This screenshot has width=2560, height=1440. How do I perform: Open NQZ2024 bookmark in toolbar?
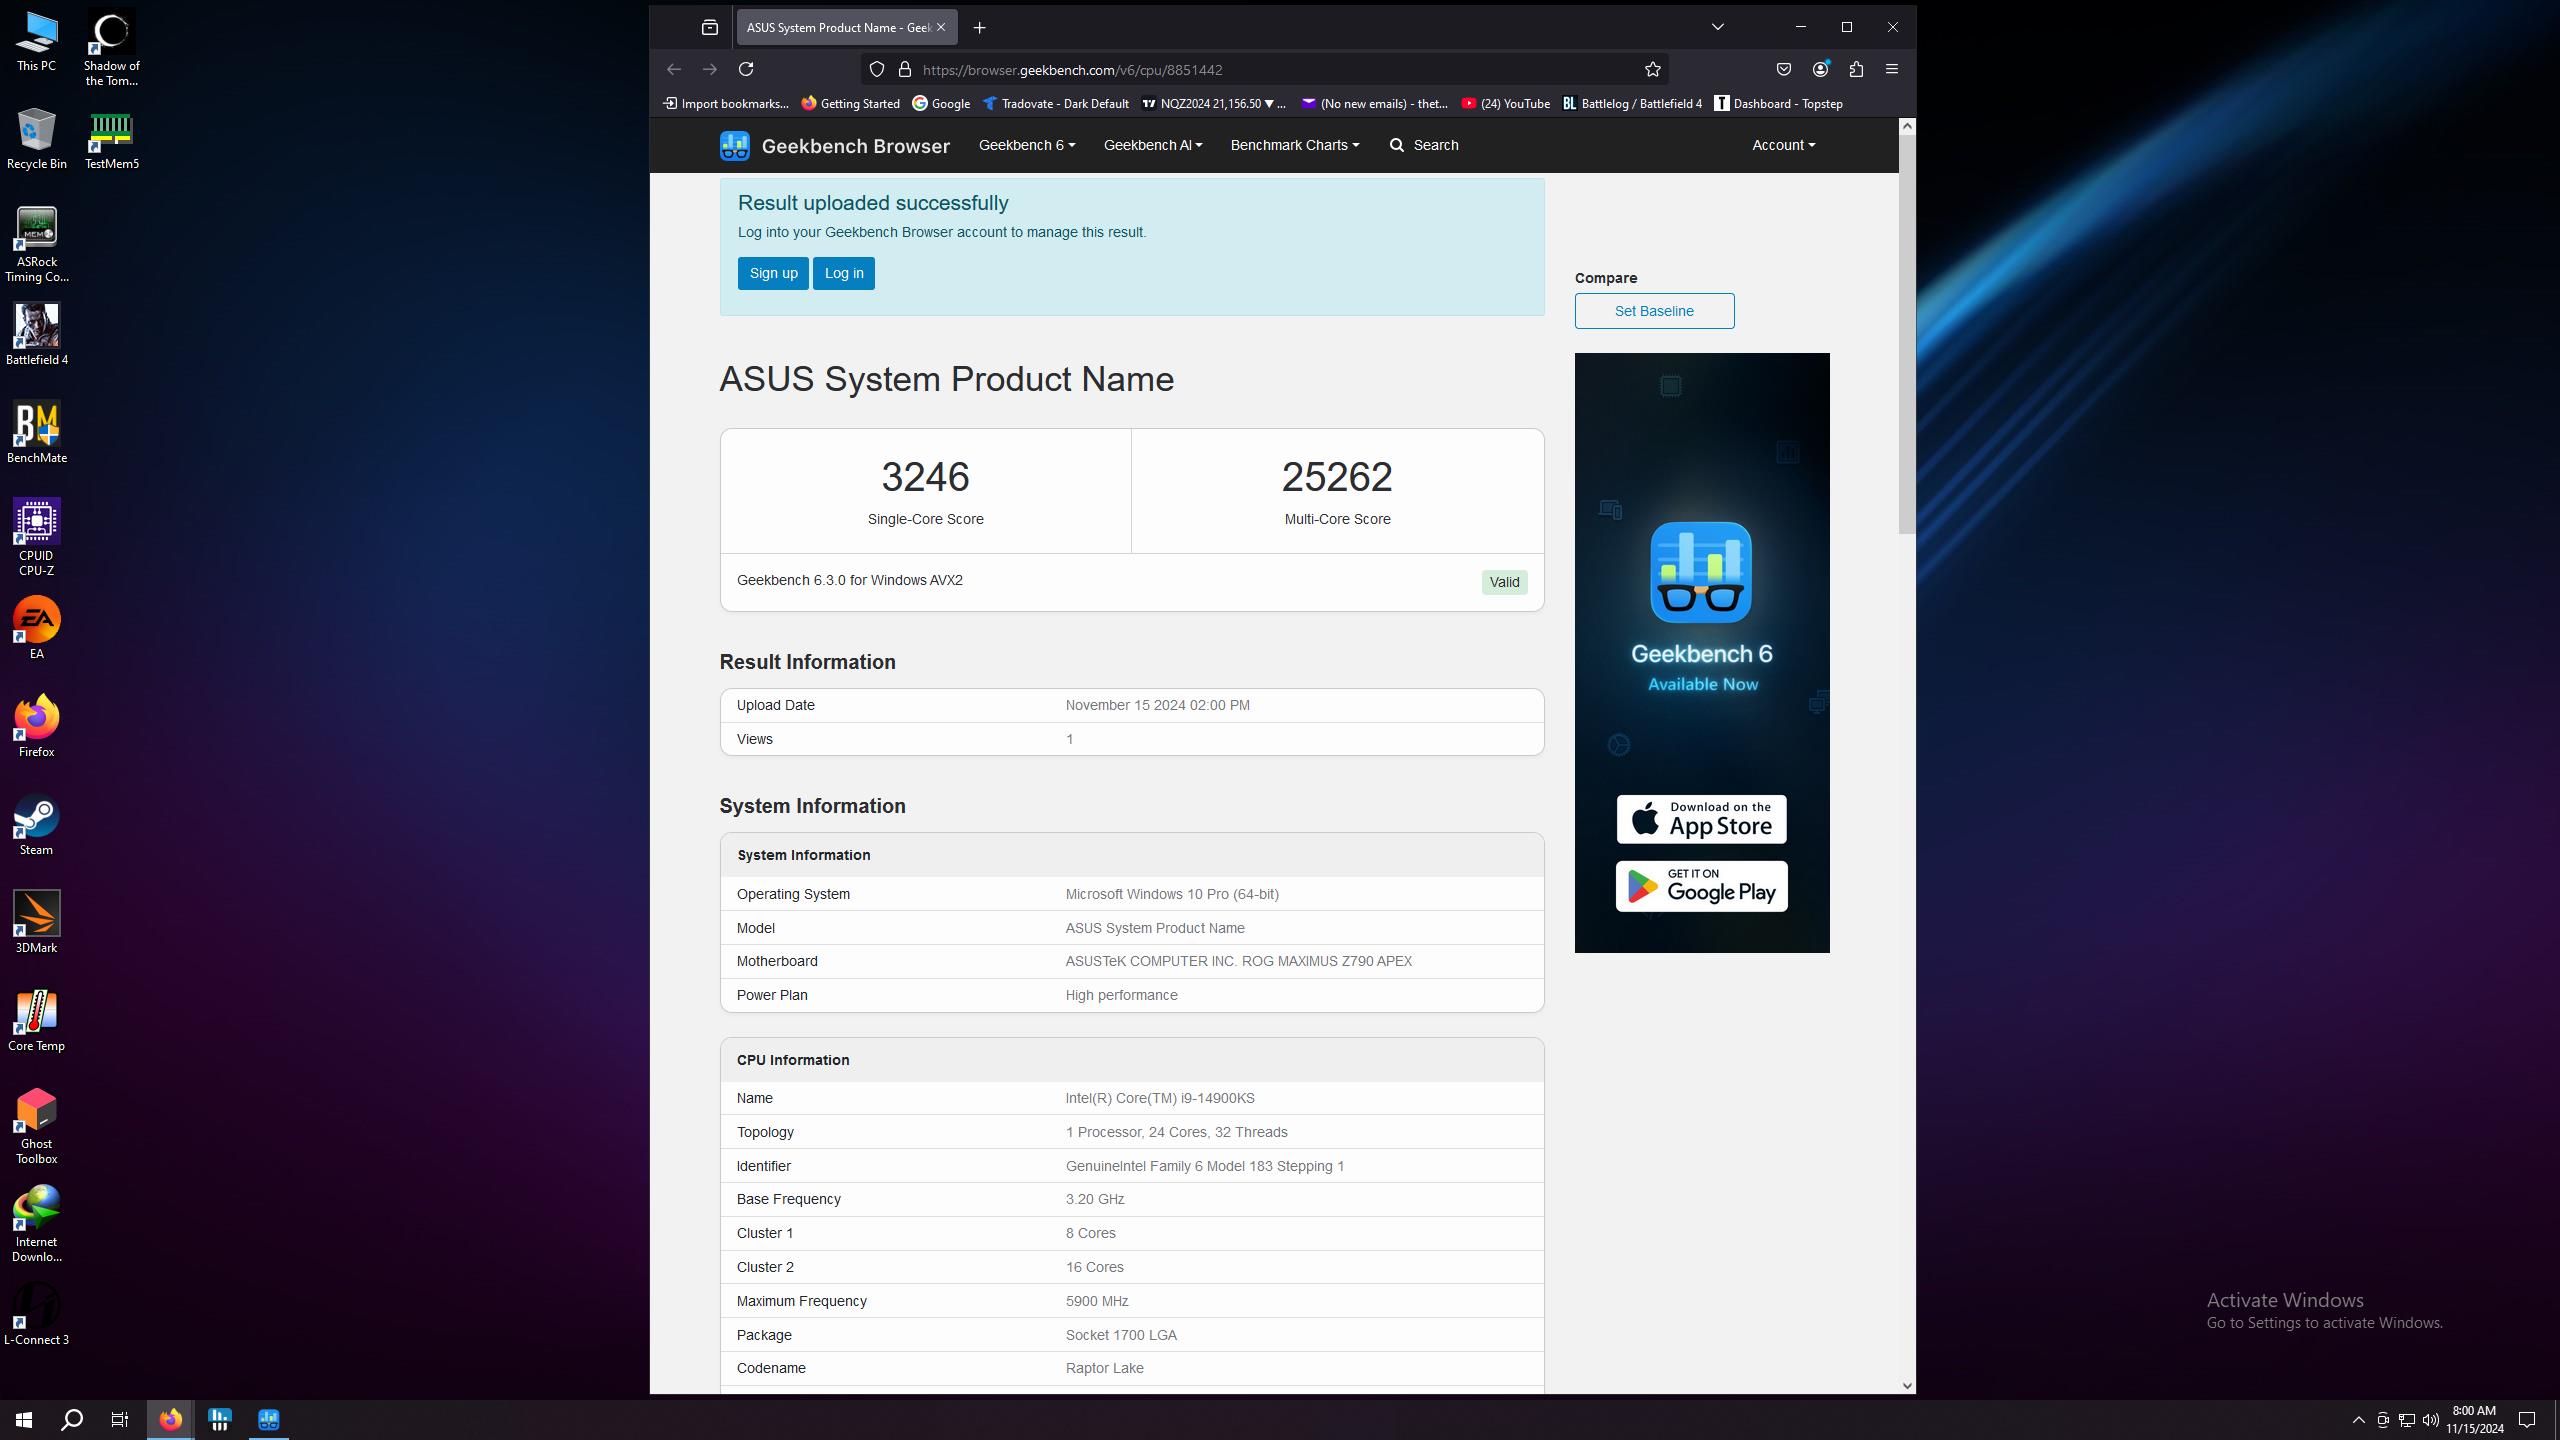tap(1214, 103)
